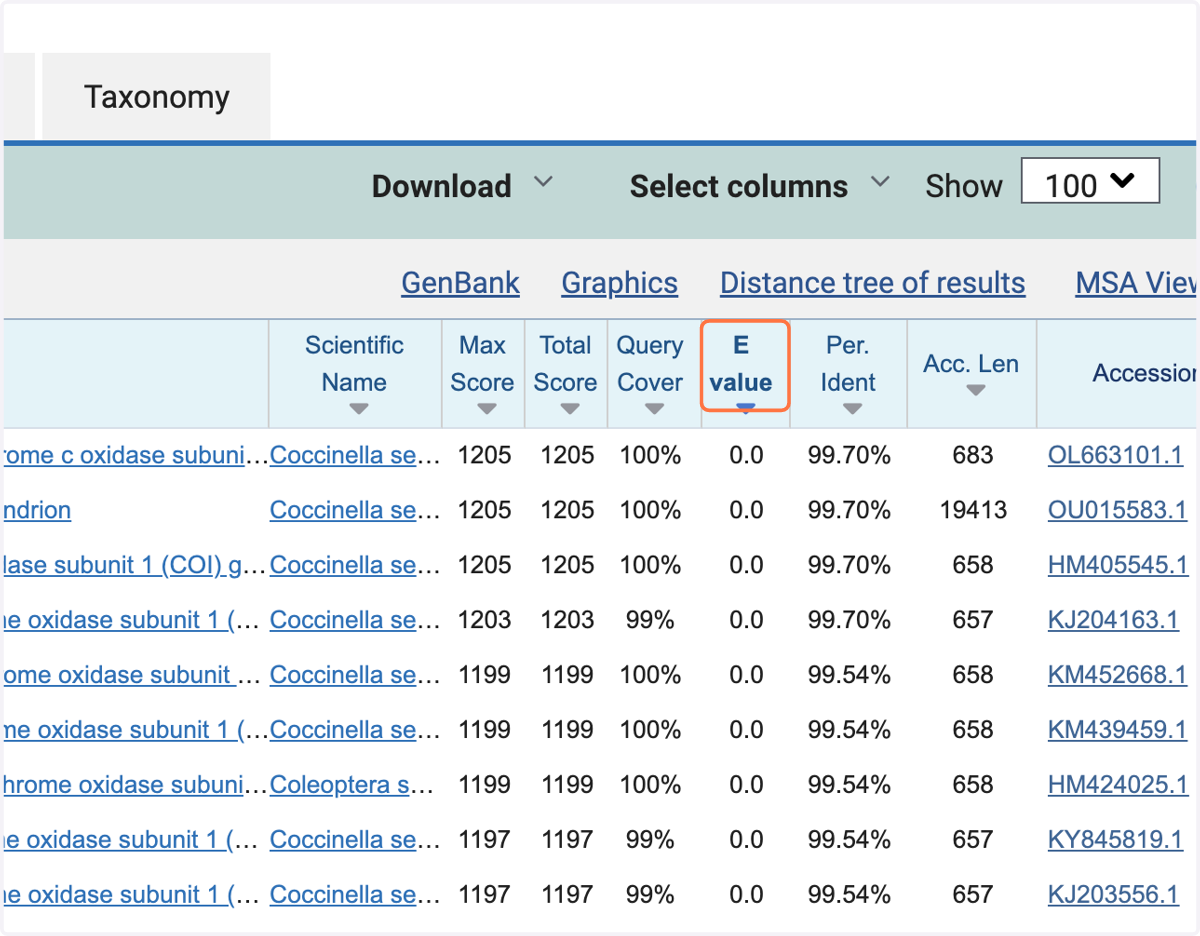
Task: Sort by E value arrow
Action: coord(745,406)
